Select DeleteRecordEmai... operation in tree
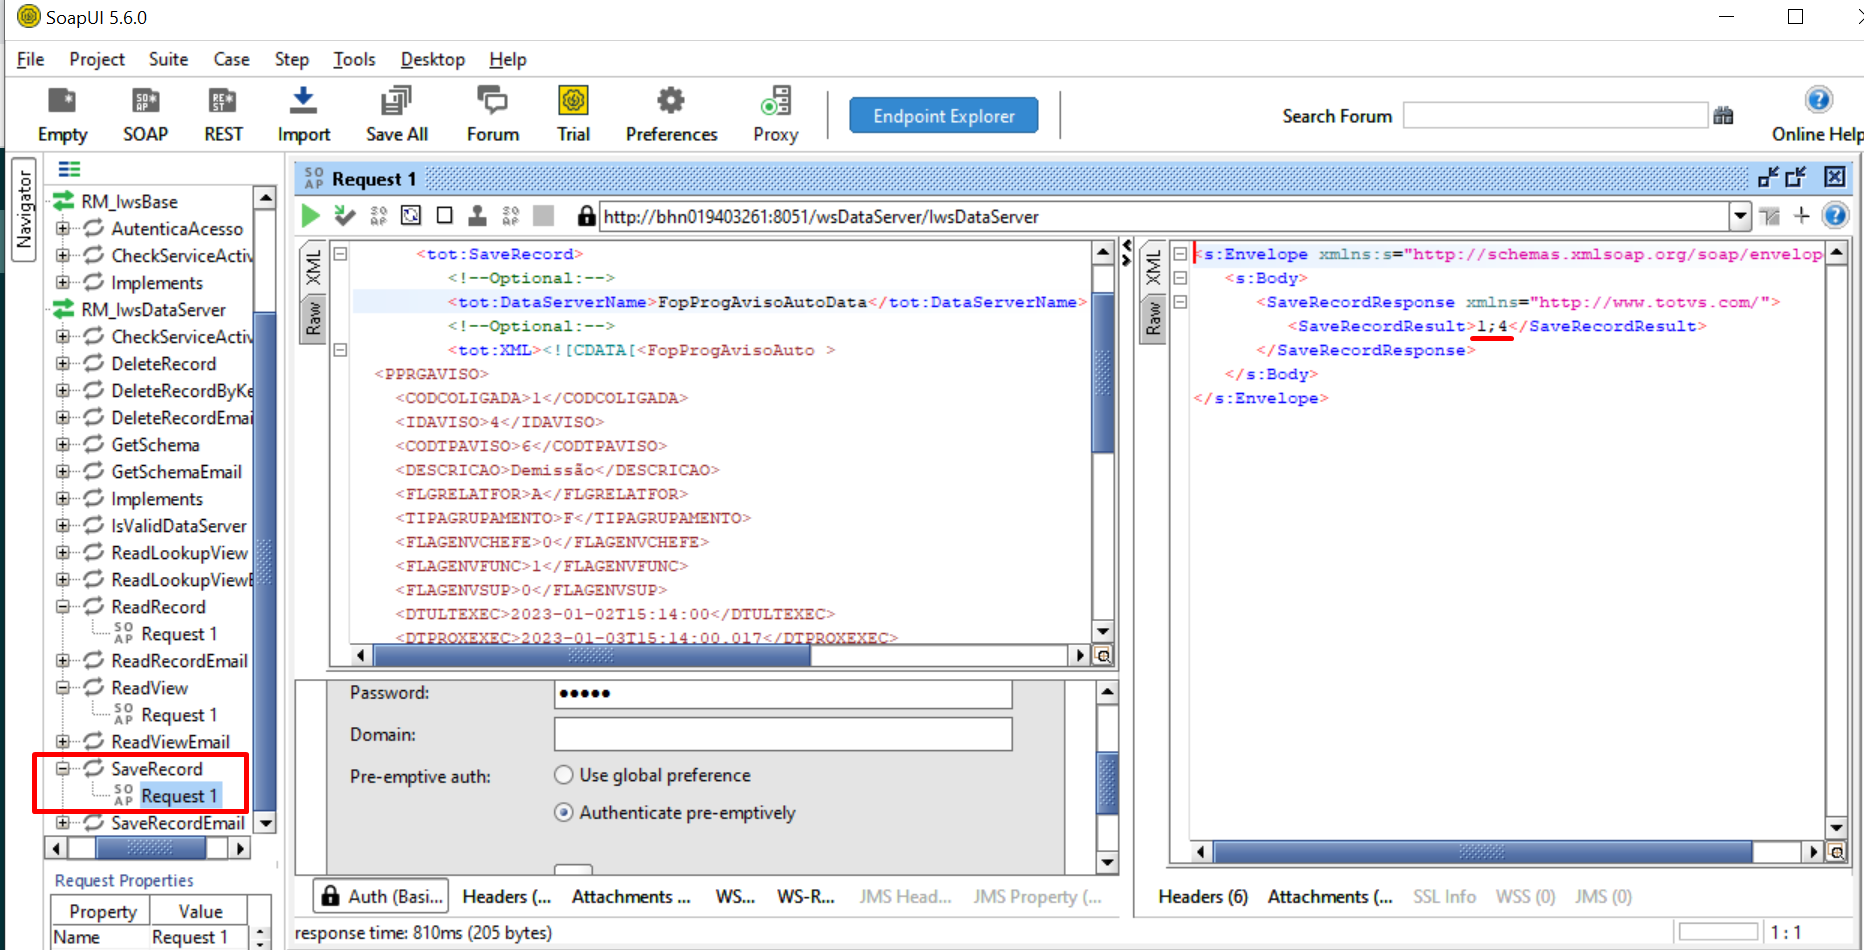The width and height of the screenshot is (1864, 950). pos(182,418)
